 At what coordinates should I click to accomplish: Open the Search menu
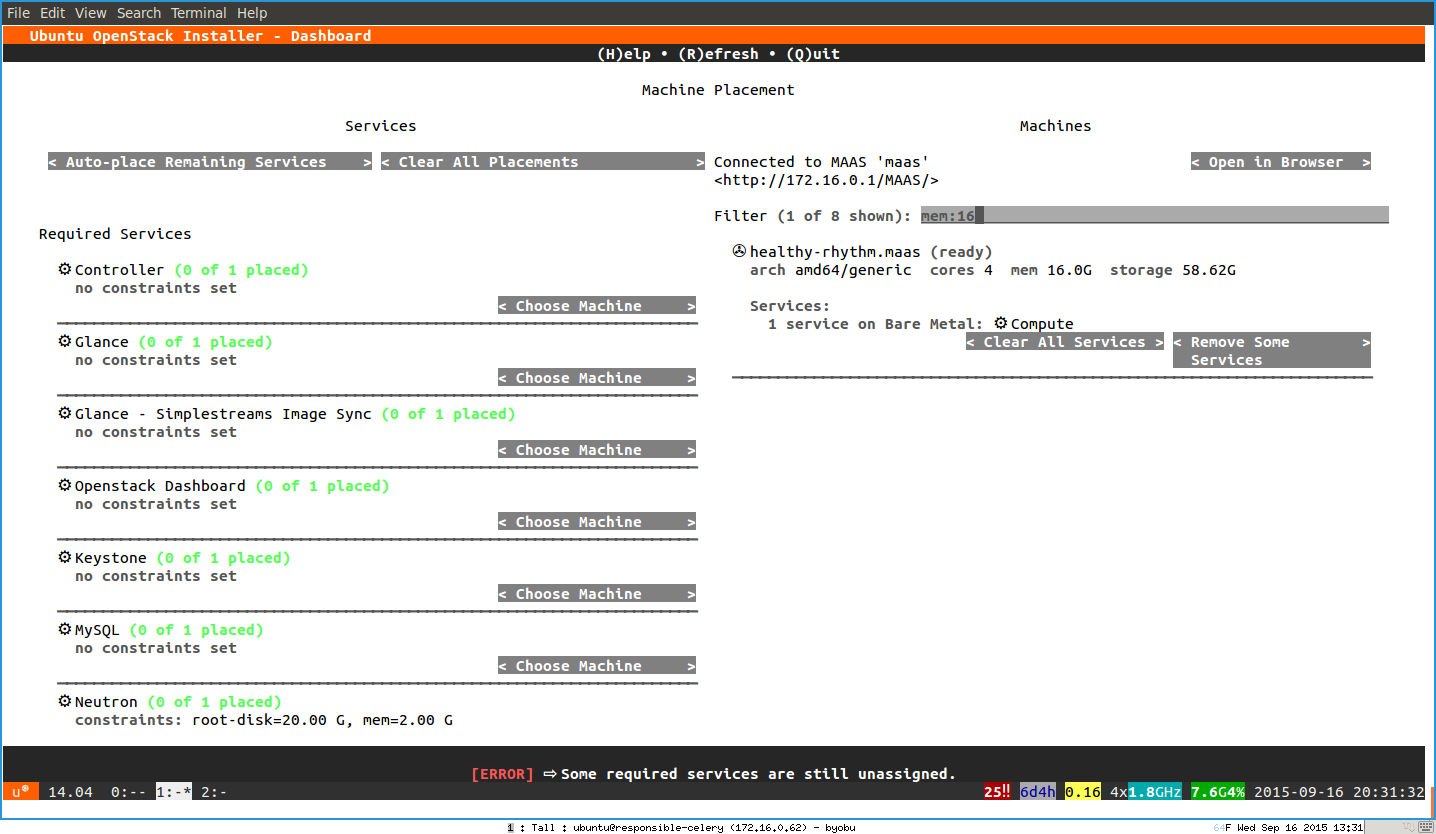(139, 13)
